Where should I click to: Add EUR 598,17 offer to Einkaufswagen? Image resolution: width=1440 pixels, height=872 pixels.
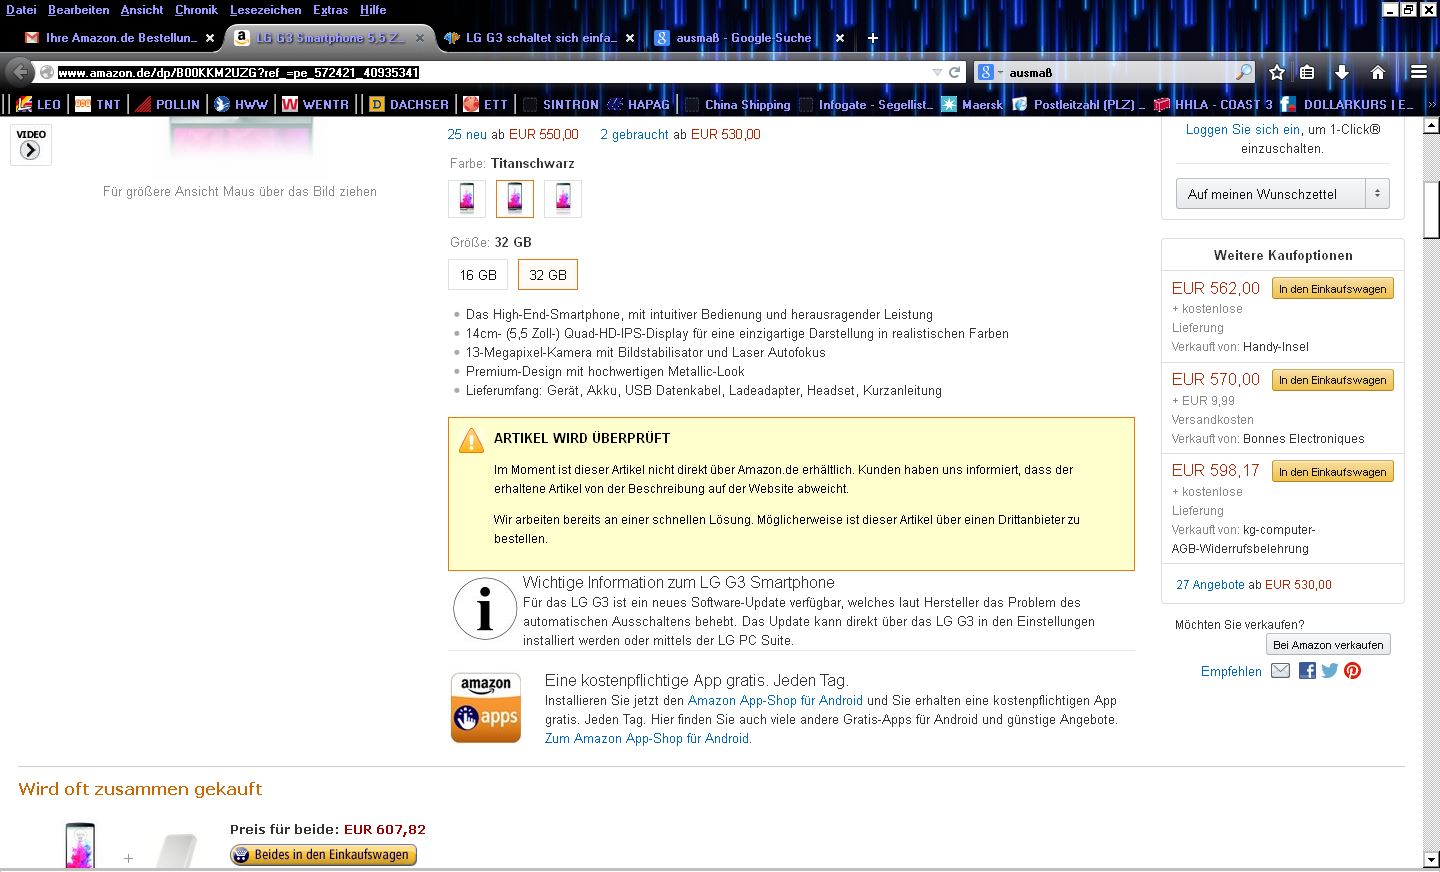(x=1332, y=471)
